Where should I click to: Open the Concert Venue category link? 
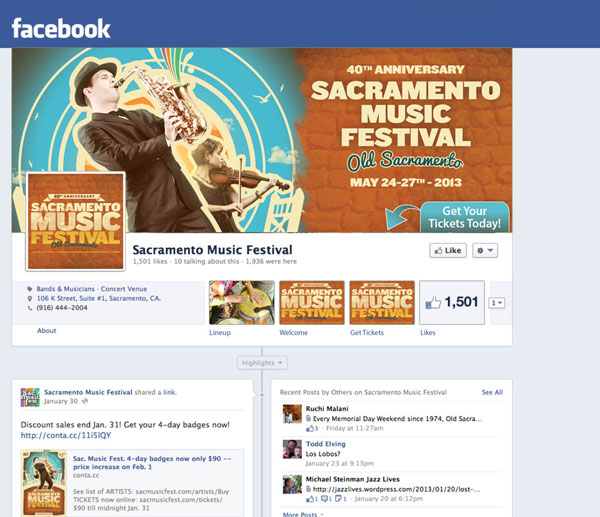click(124, 289)
